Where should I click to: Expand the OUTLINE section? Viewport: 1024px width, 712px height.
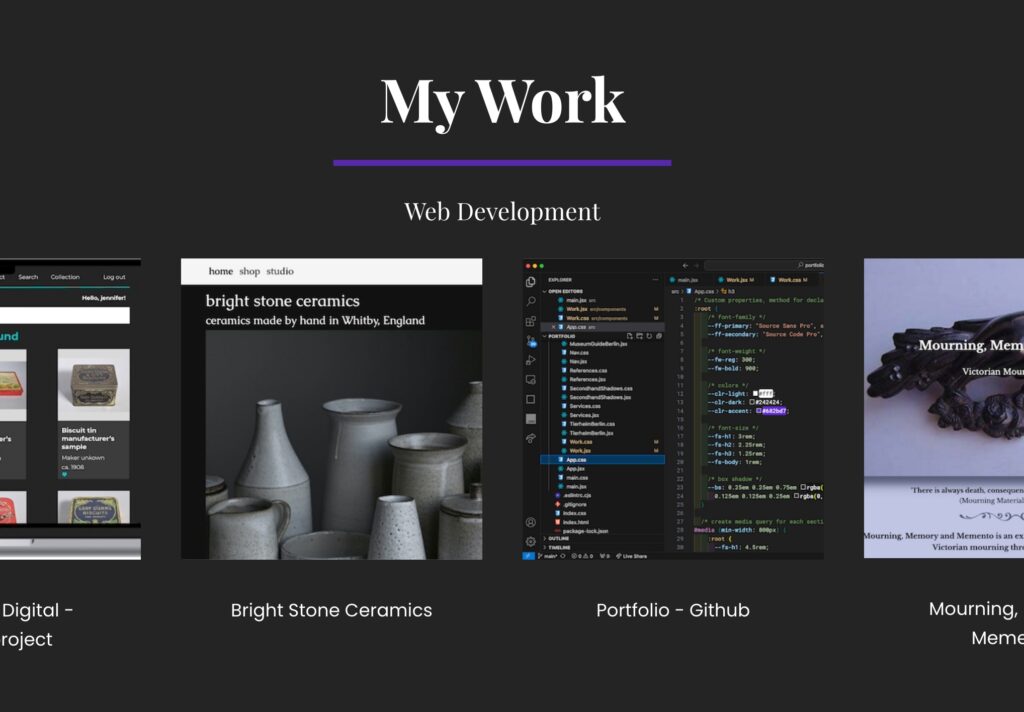[x=545, y=539]
